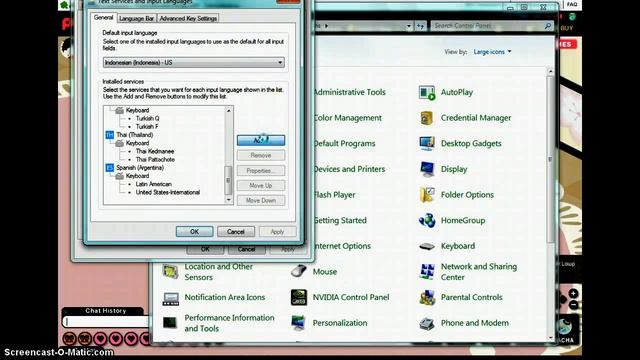Click the TH Thai language badge
Screen dimensions: 640x360
tap(109, 135)
